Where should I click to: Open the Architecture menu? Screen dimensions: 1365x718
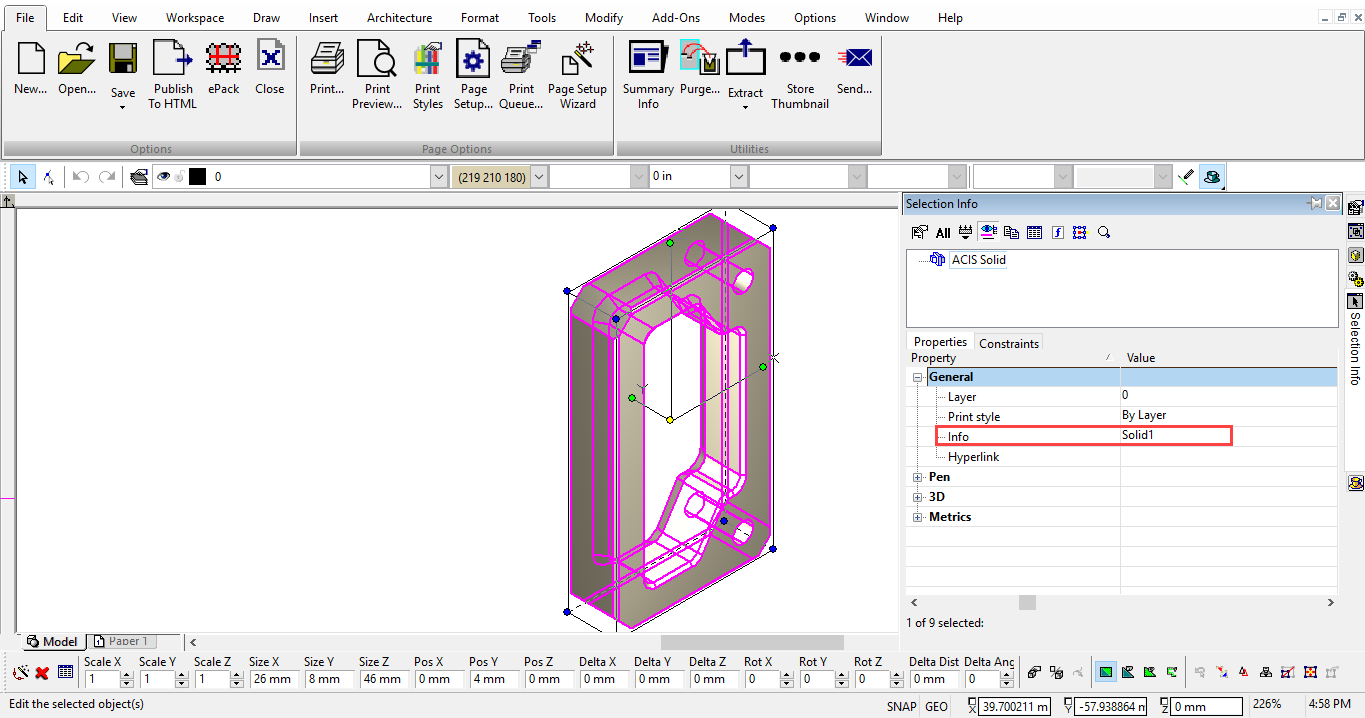coord(399,18)
